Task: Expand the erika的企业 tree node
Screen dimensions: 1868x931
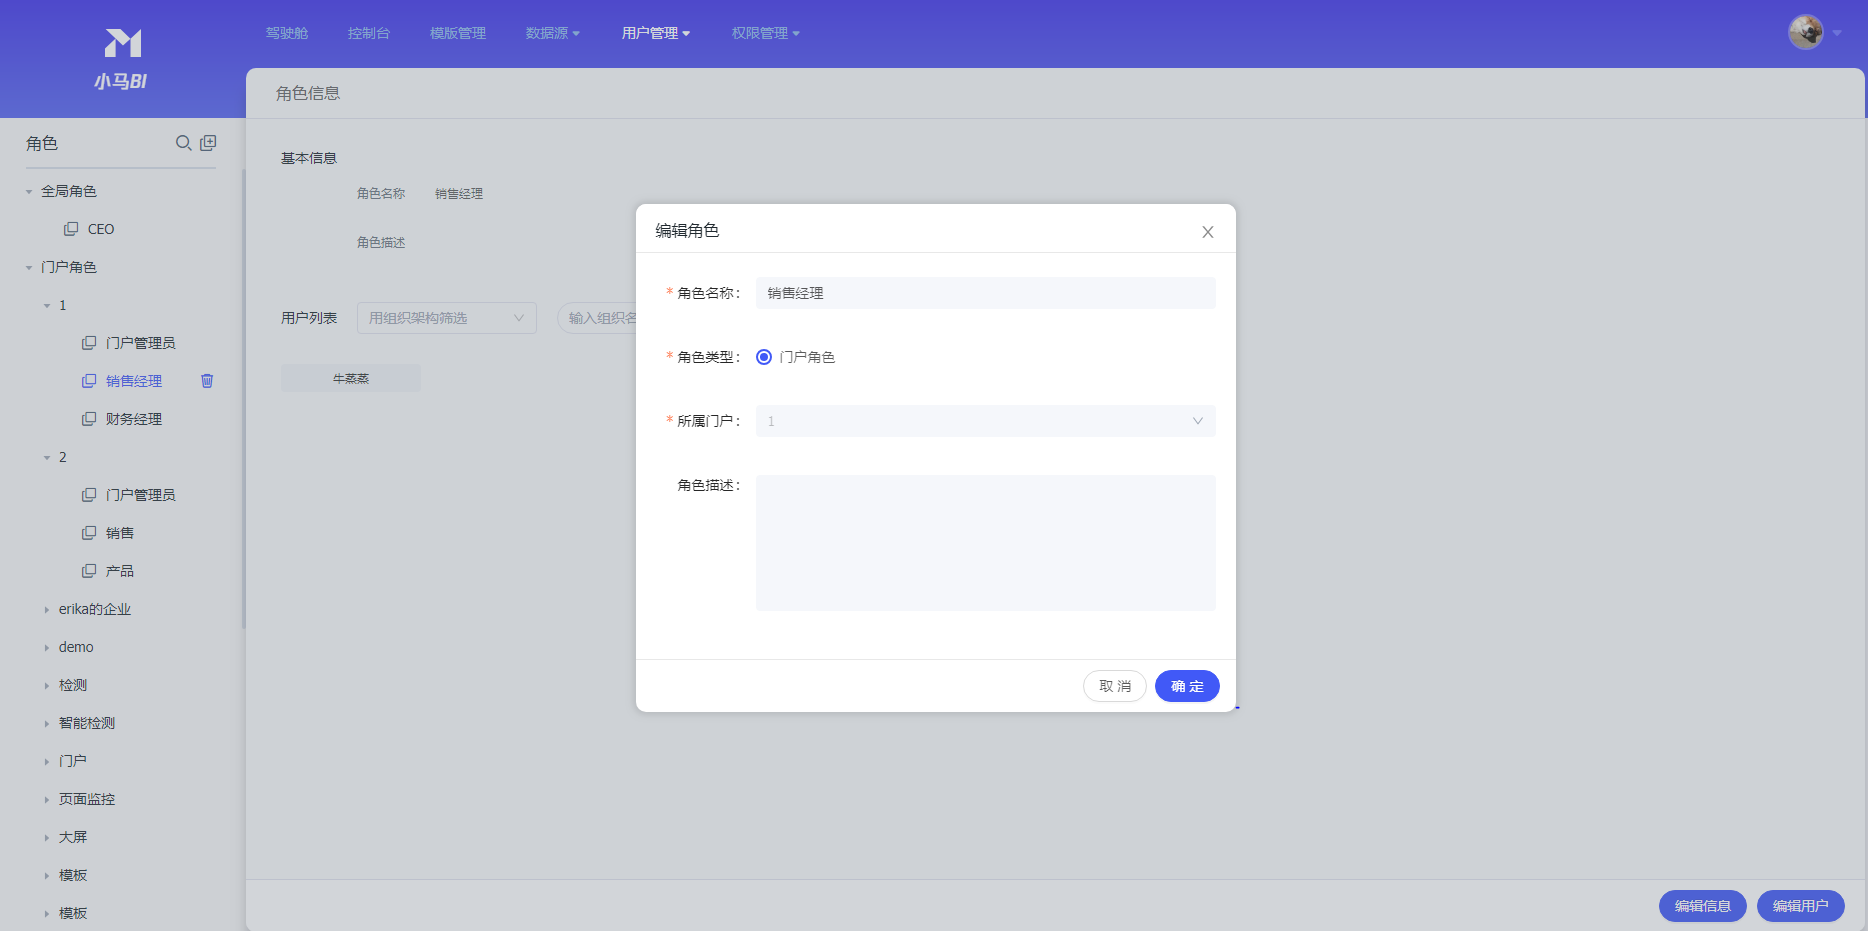Action: tap(46, 610)
